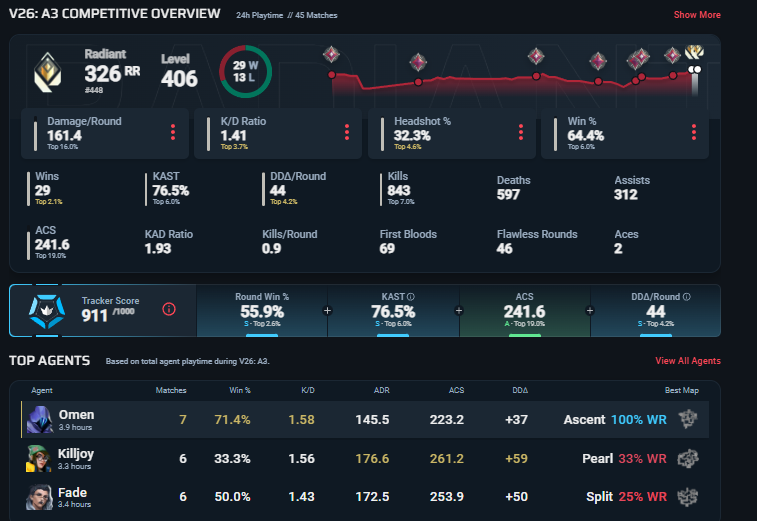Click the Round Win % 55.9% segment

point(262,310)
